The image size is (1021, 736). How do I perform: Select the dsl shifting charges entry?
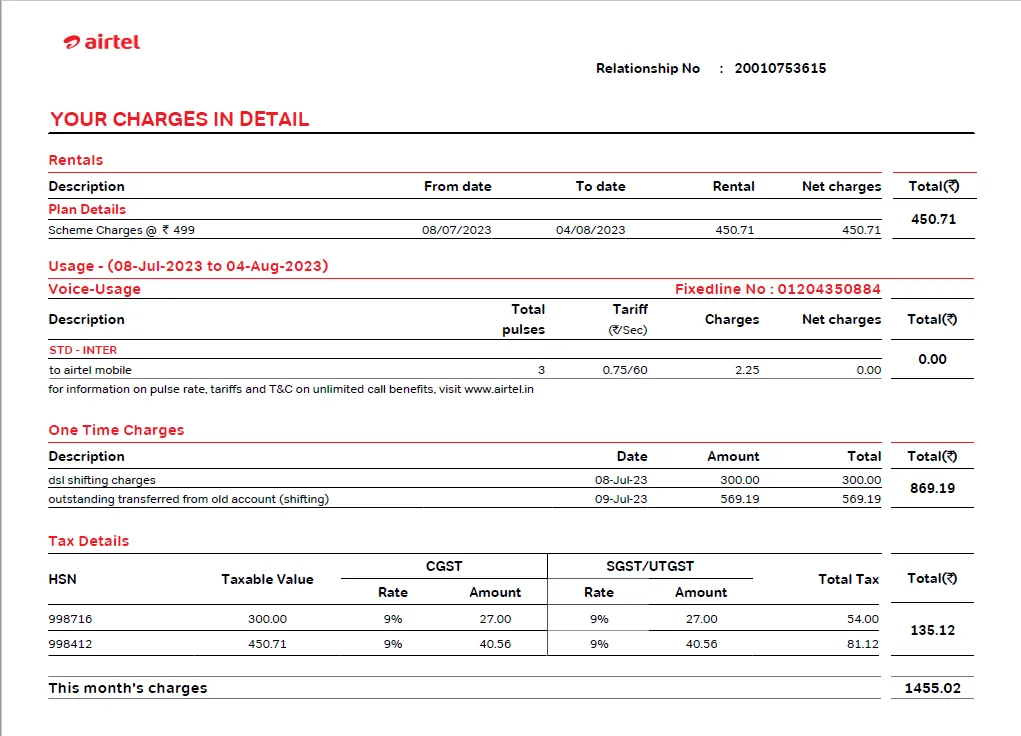pos(102,480)
